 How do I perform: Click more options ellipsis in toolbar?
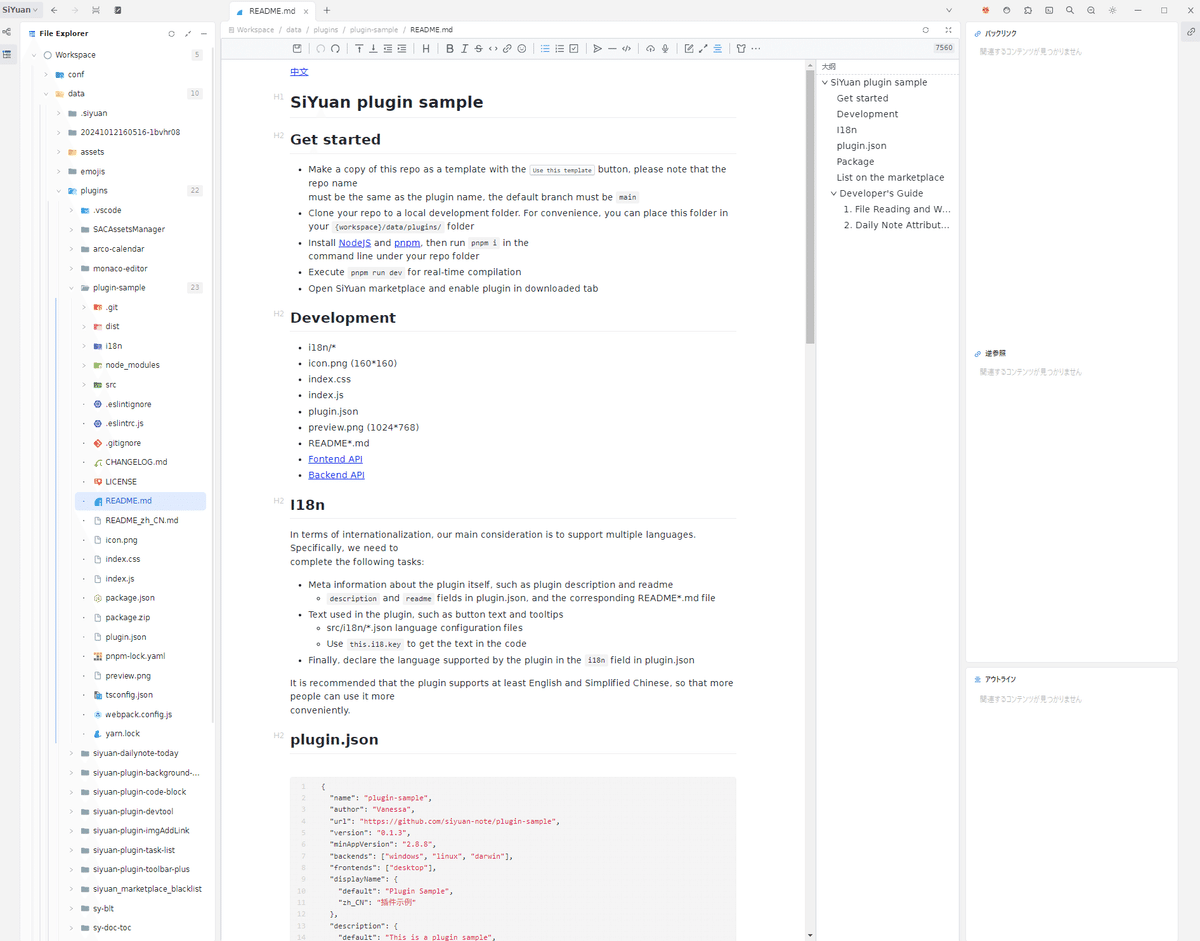pyautogui.click(x=755, y=48)
